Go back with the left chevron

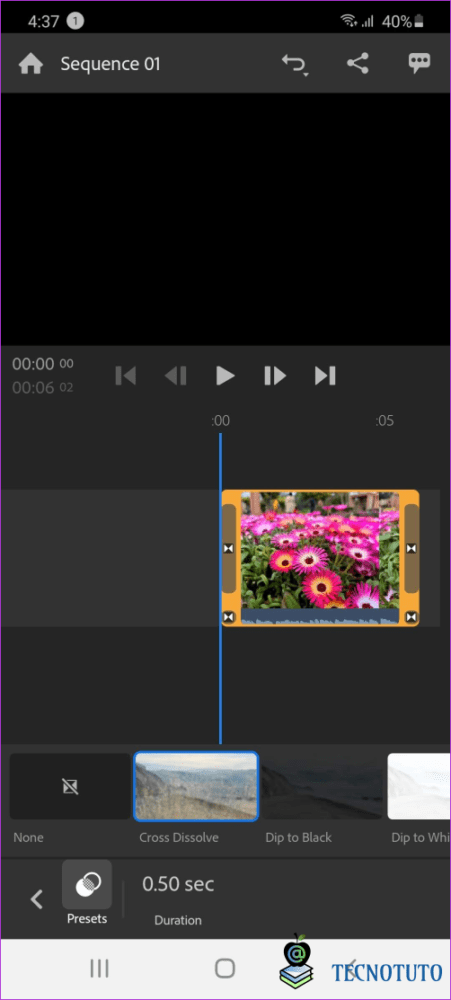(36, 899)
